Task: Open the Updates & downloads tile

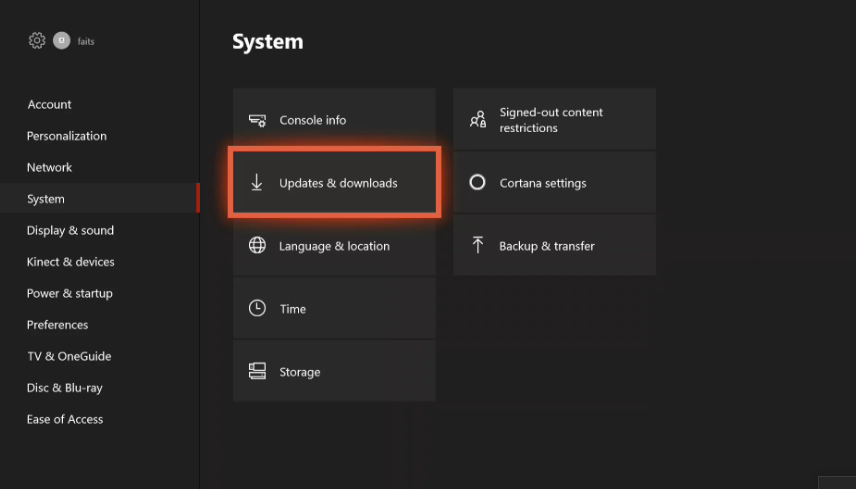Action: coord(334,182)
